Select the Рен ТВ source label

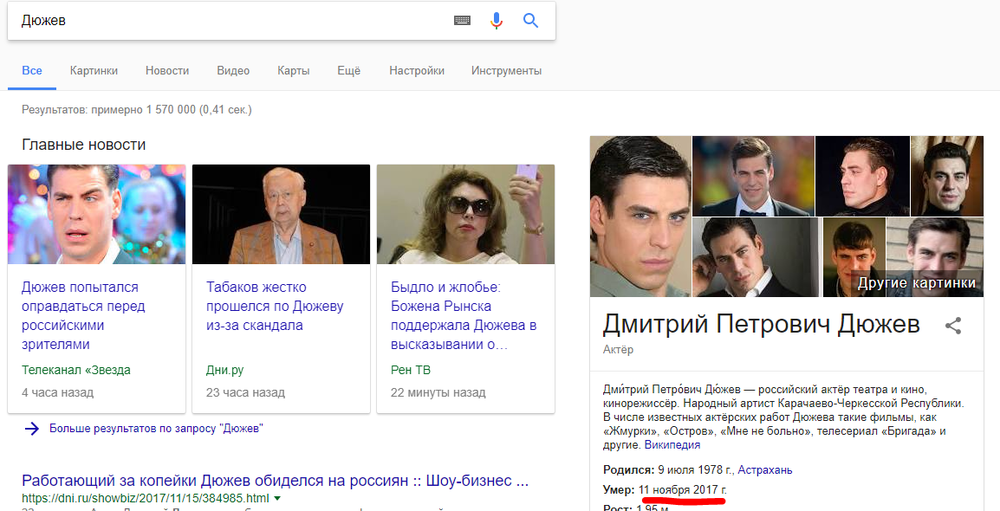click(x=410, y=370)
